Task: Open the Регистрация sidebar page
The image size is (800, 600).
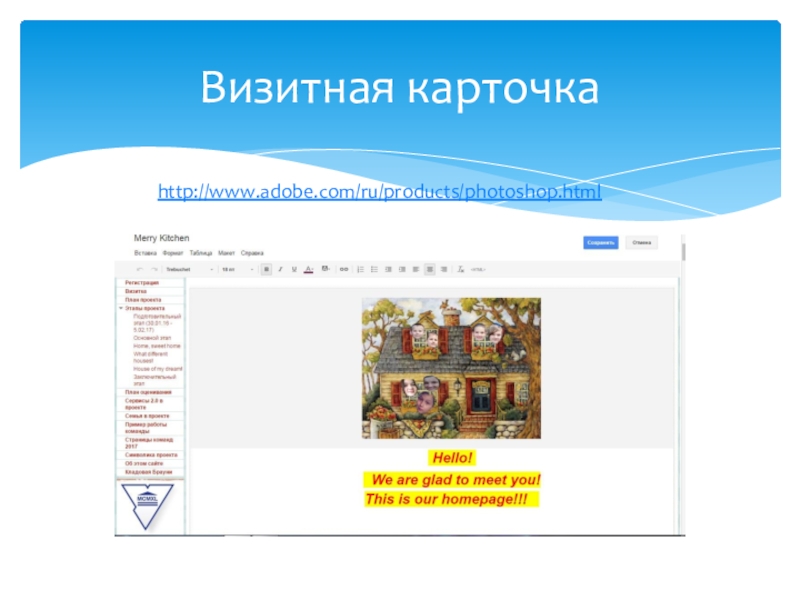Action: click(x=142, y=283)
